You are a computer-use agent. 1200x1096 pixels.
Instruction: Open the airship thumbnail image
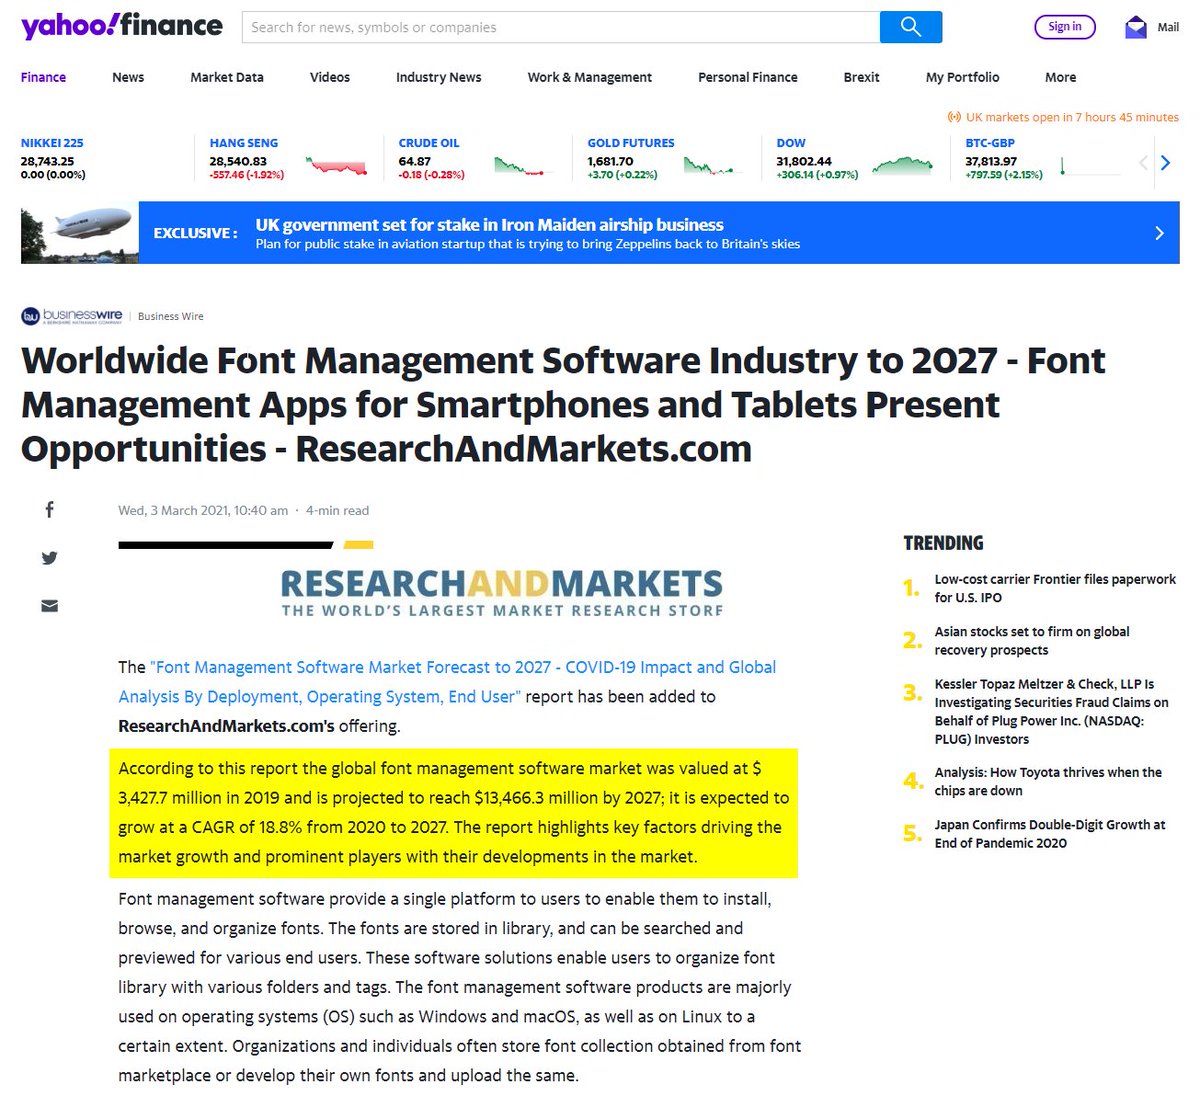[x=80, y=233]
